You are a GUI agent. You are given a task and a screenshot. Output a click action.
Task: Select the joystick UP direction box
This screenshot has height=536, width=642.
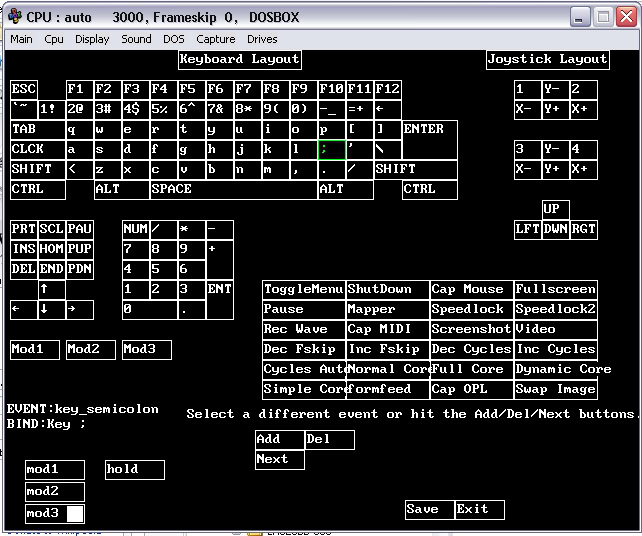click(x=556, y=209)
